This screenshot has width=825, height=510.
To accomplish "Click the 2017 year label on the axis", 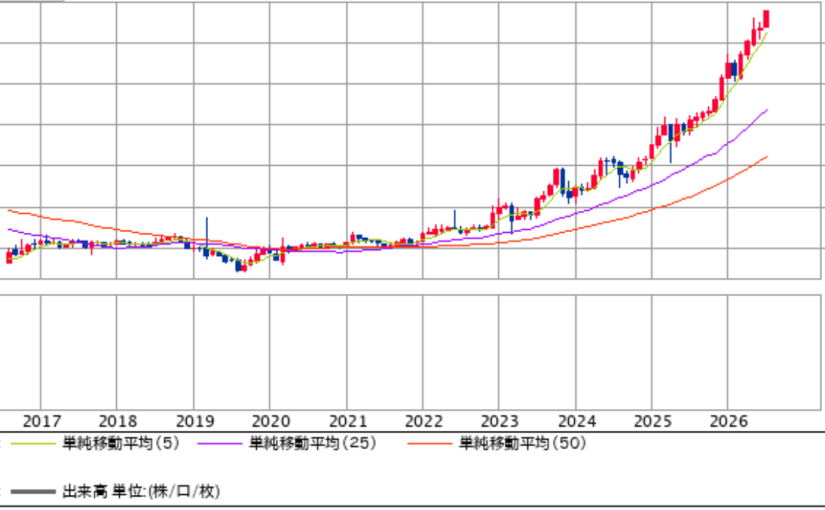I will coord(42,422).
